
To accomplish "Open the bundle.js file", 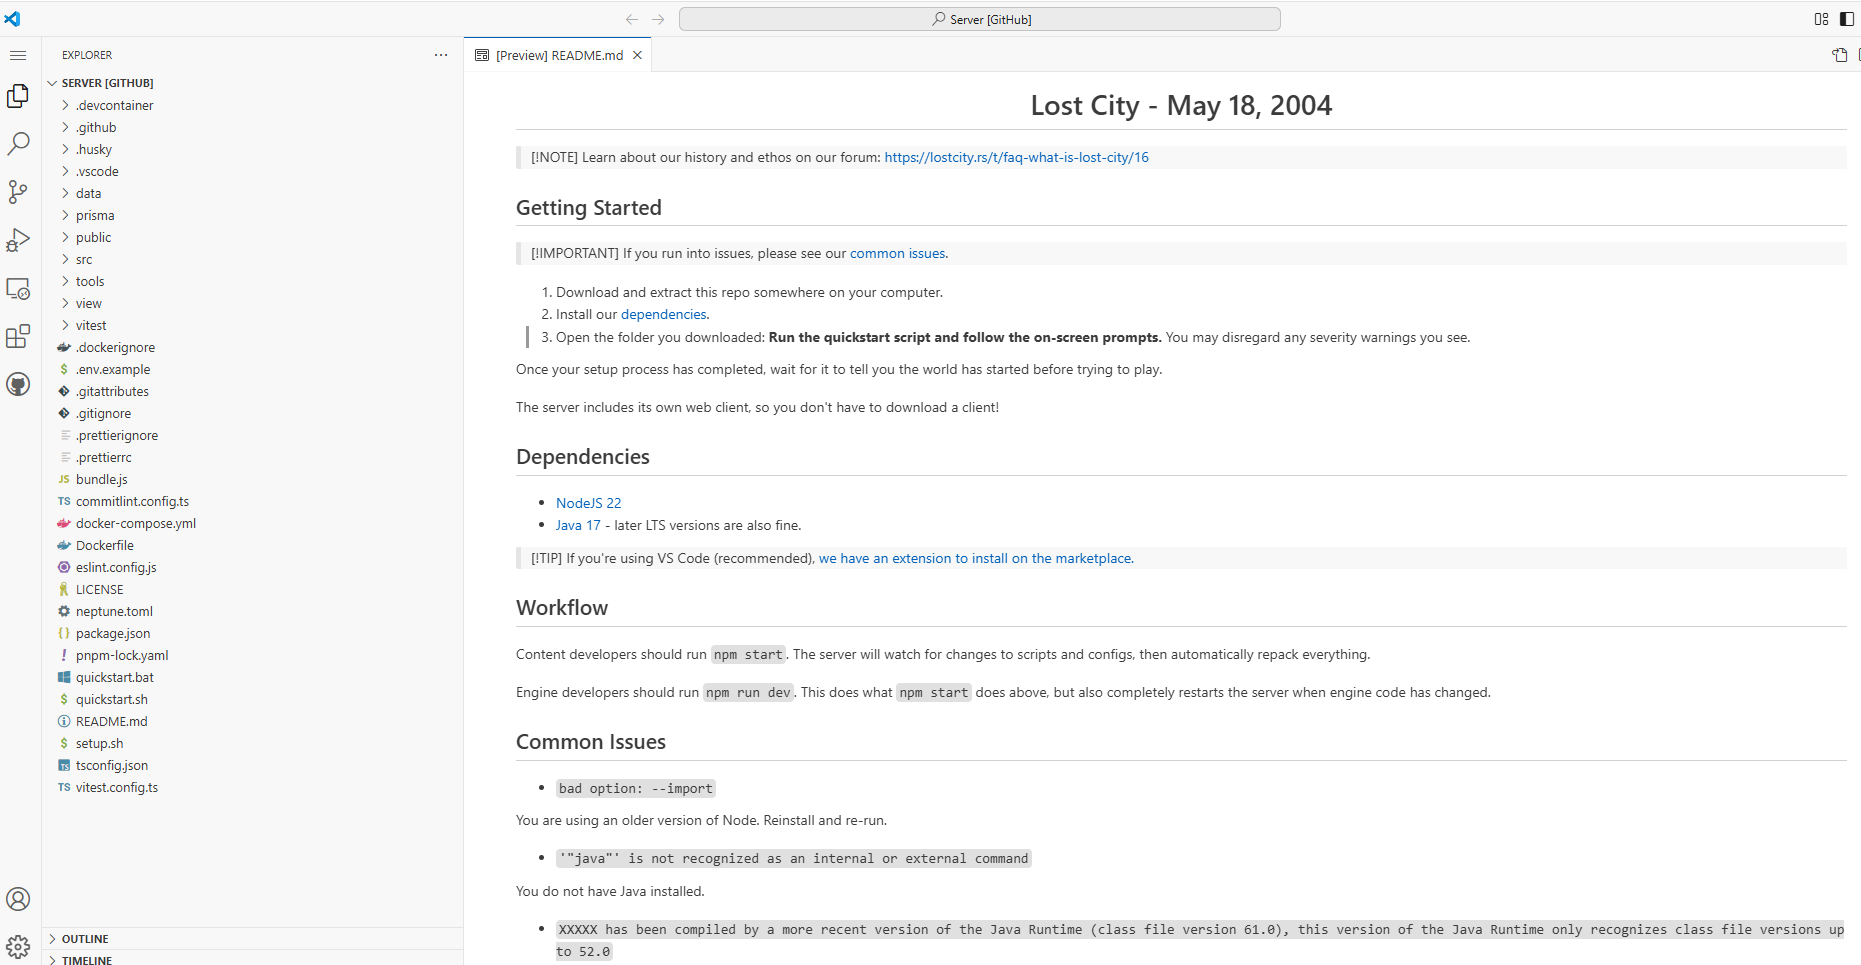I will (253, 479).
